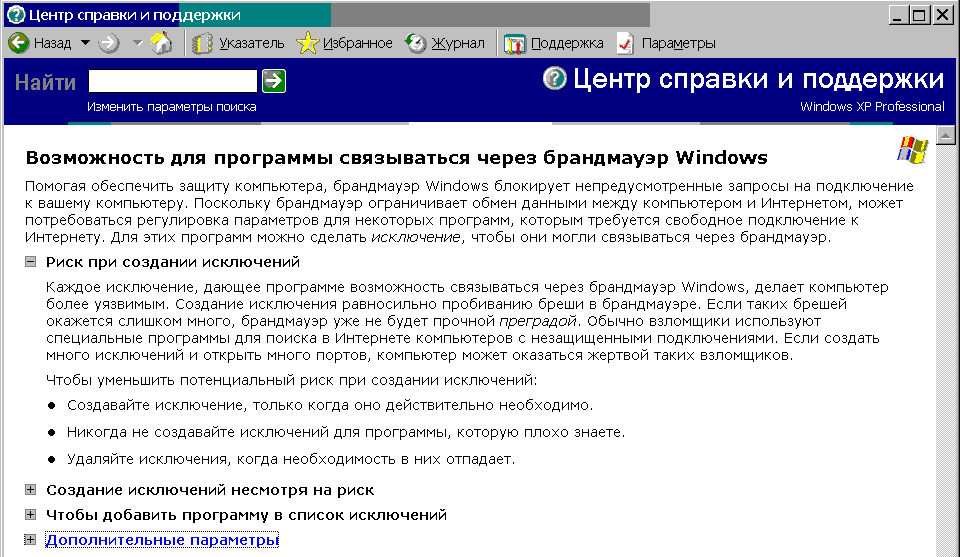Click bullet Никогда не создавайте исключений
This screenshot has width=960, height=557.
[346, 432]
